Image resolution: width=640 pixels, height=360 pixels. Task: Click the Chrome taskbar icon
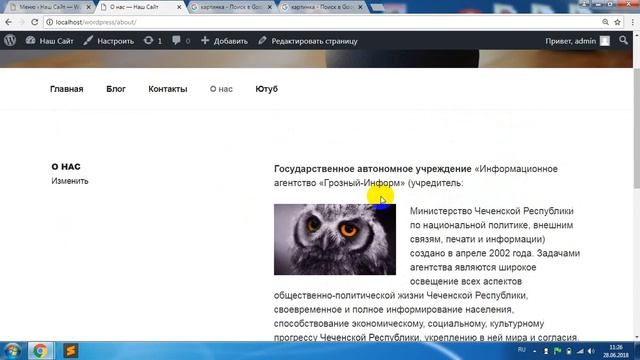click(x=40, y=351)
